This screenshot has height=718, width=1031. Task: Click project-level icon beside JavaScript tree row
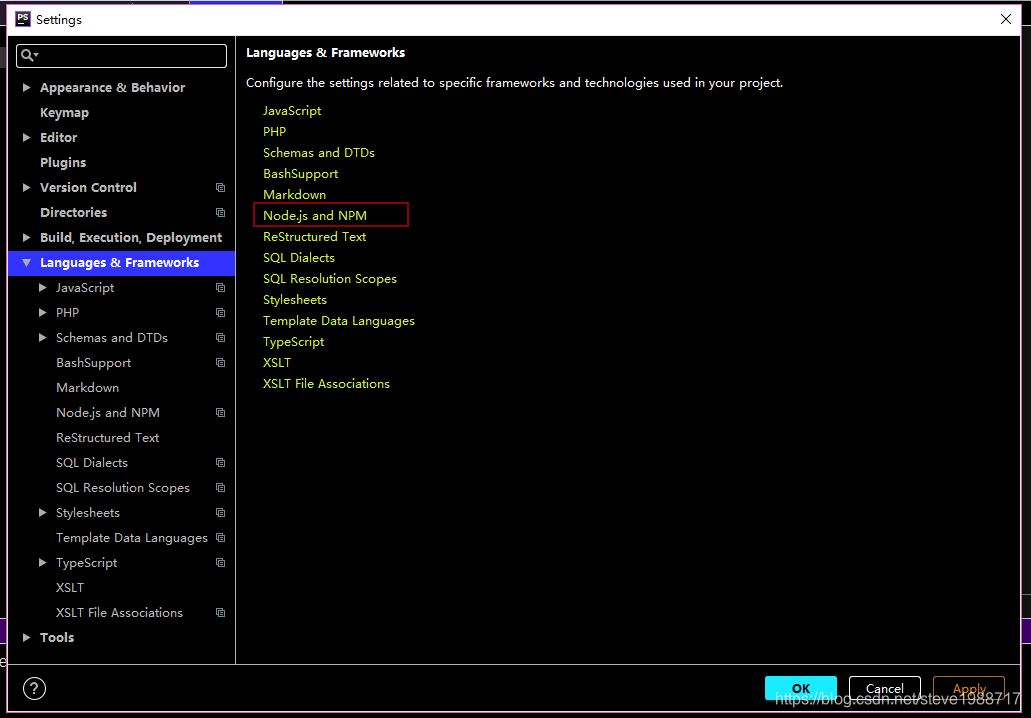[220, 288]
